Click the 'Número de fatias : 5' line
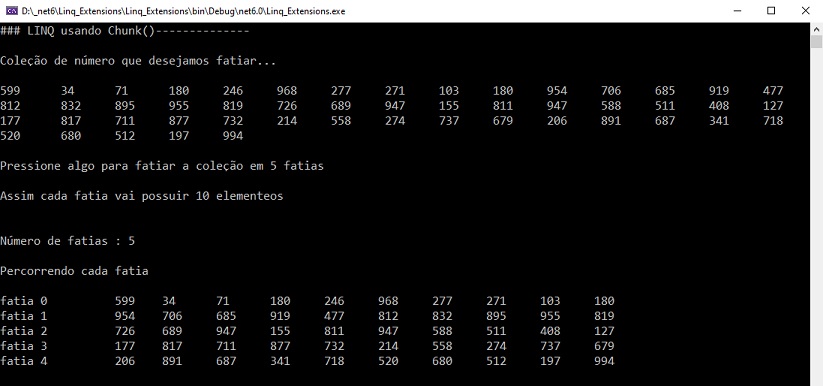The width and height of the screenshot is (823, 386). pos(68,241)
